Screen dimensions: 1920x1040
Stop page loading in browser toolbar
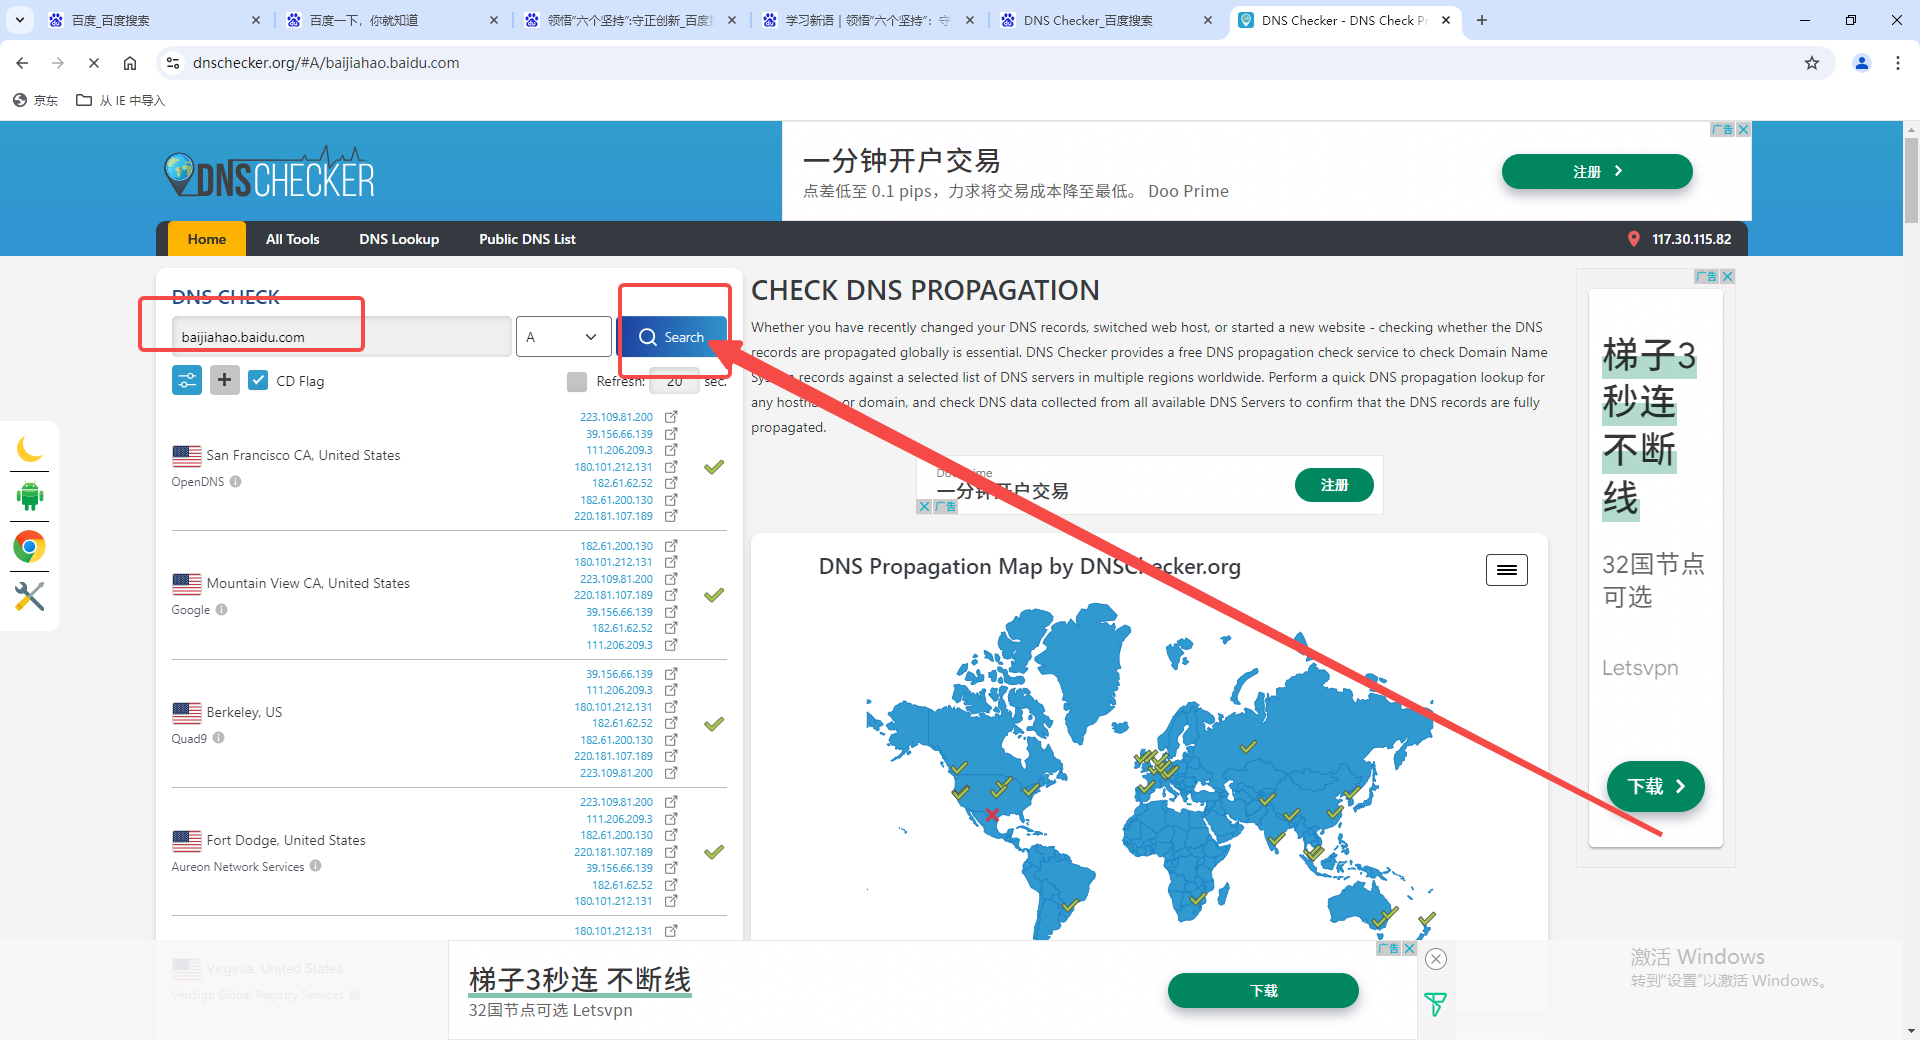click(x=94, y=63)
